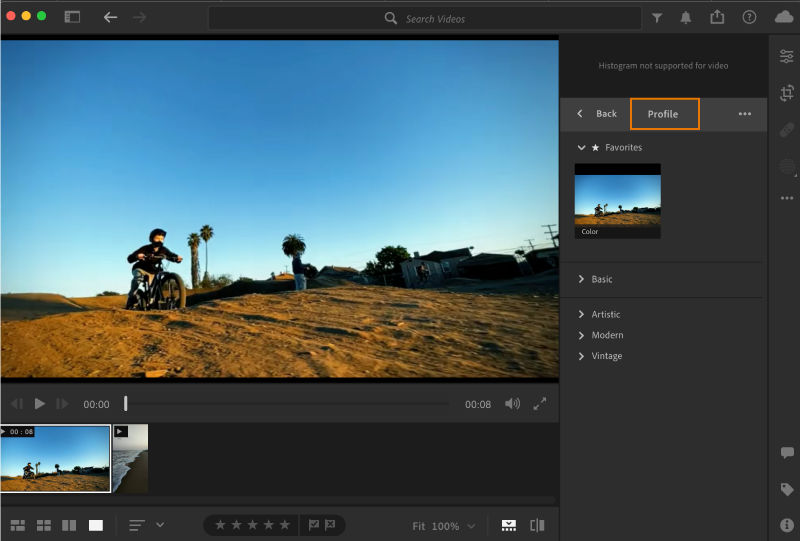The image size is (800, 541).
Task: Mute the video audio speaker
Action: pyautogui.click(x=512, y=404)
